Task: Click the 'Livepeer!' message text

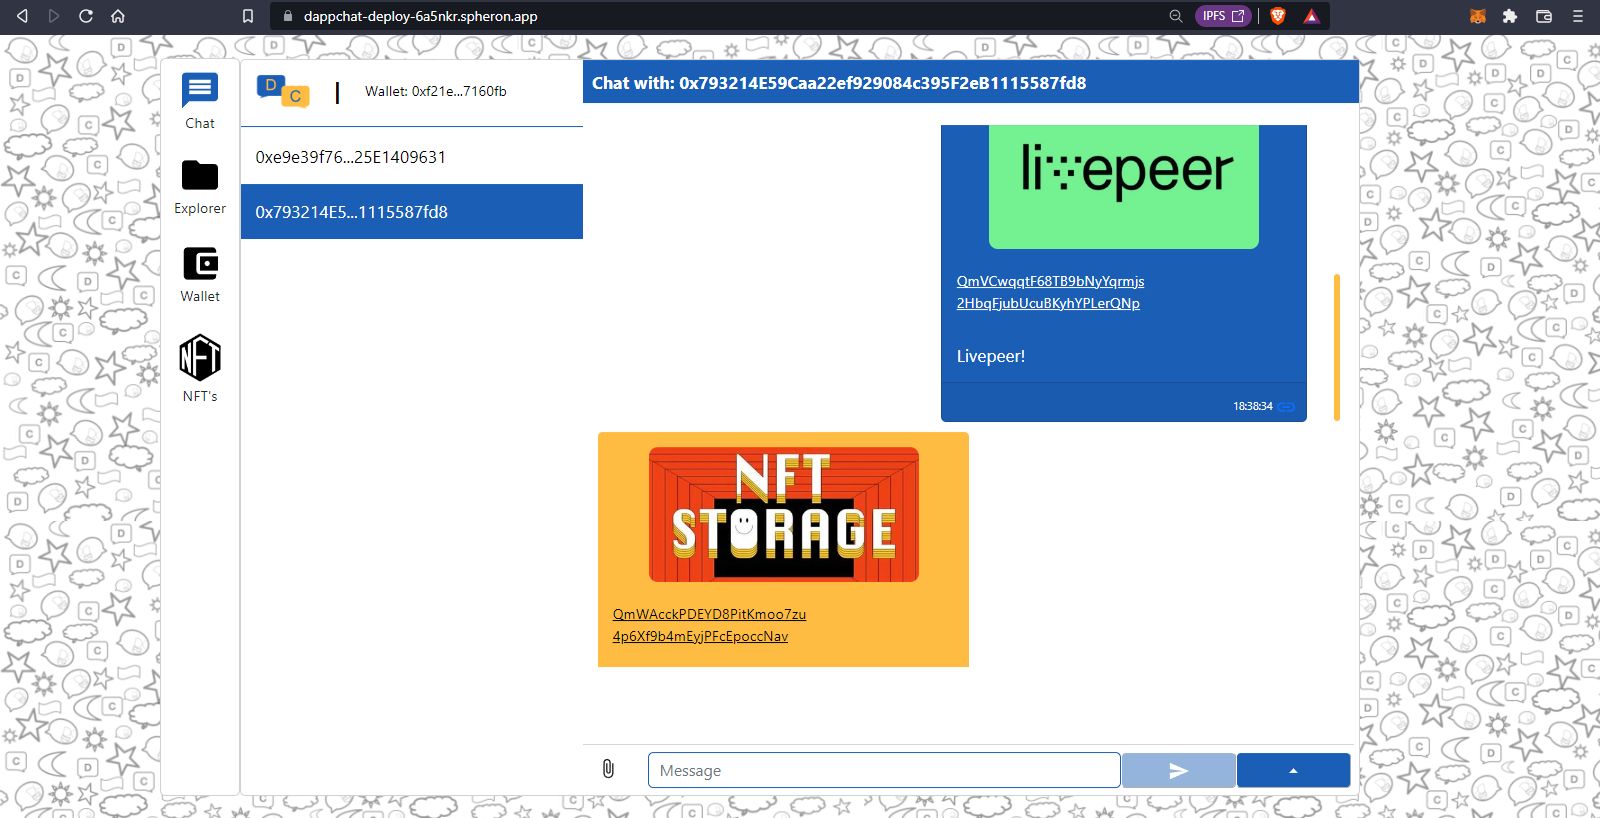Action: point(991,356)
